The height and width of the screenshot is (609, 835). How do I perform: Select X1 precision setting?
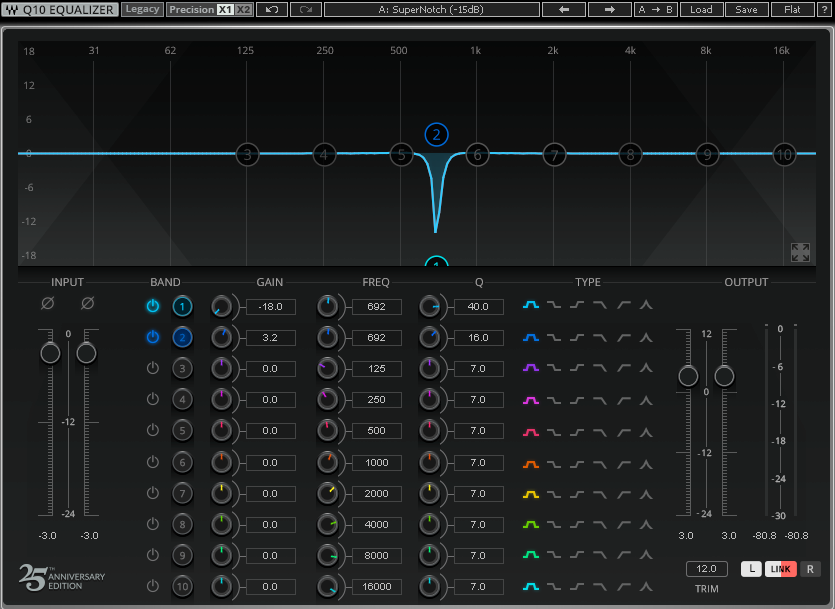(225, 10)
